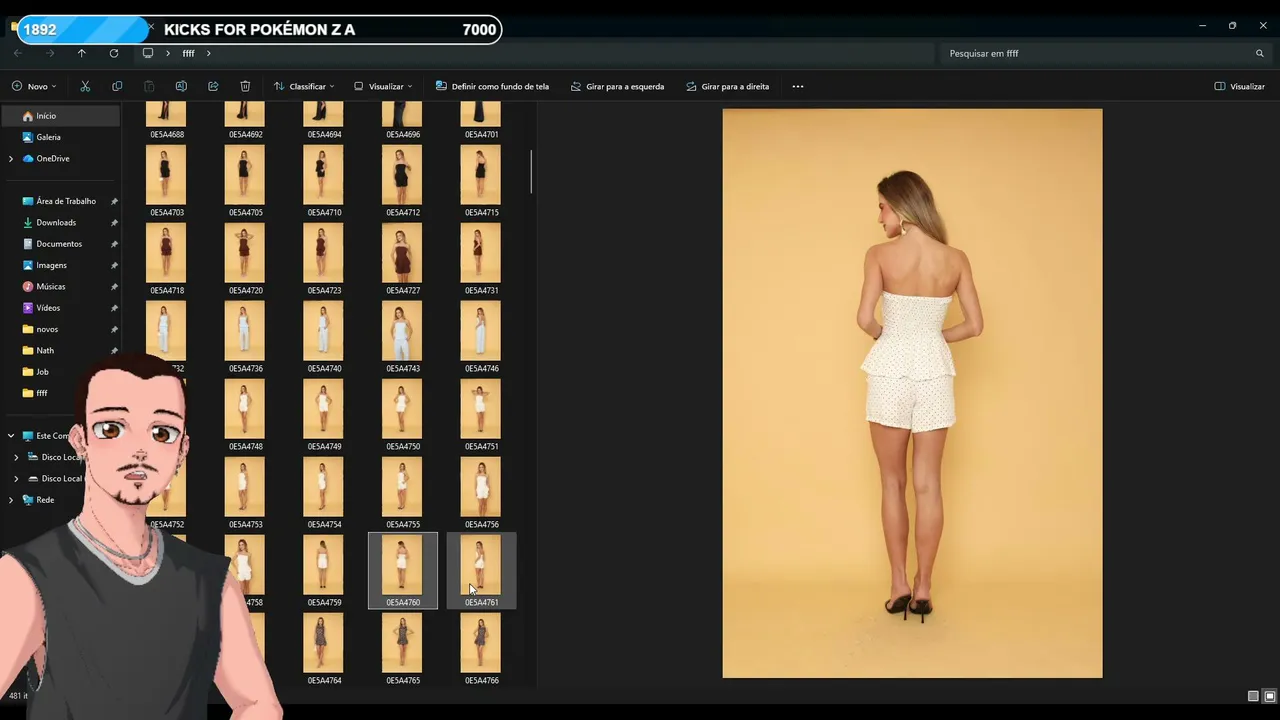Click the file list vertical scrollbar thumb
The image size is (1280, 720).
(531, 172)
